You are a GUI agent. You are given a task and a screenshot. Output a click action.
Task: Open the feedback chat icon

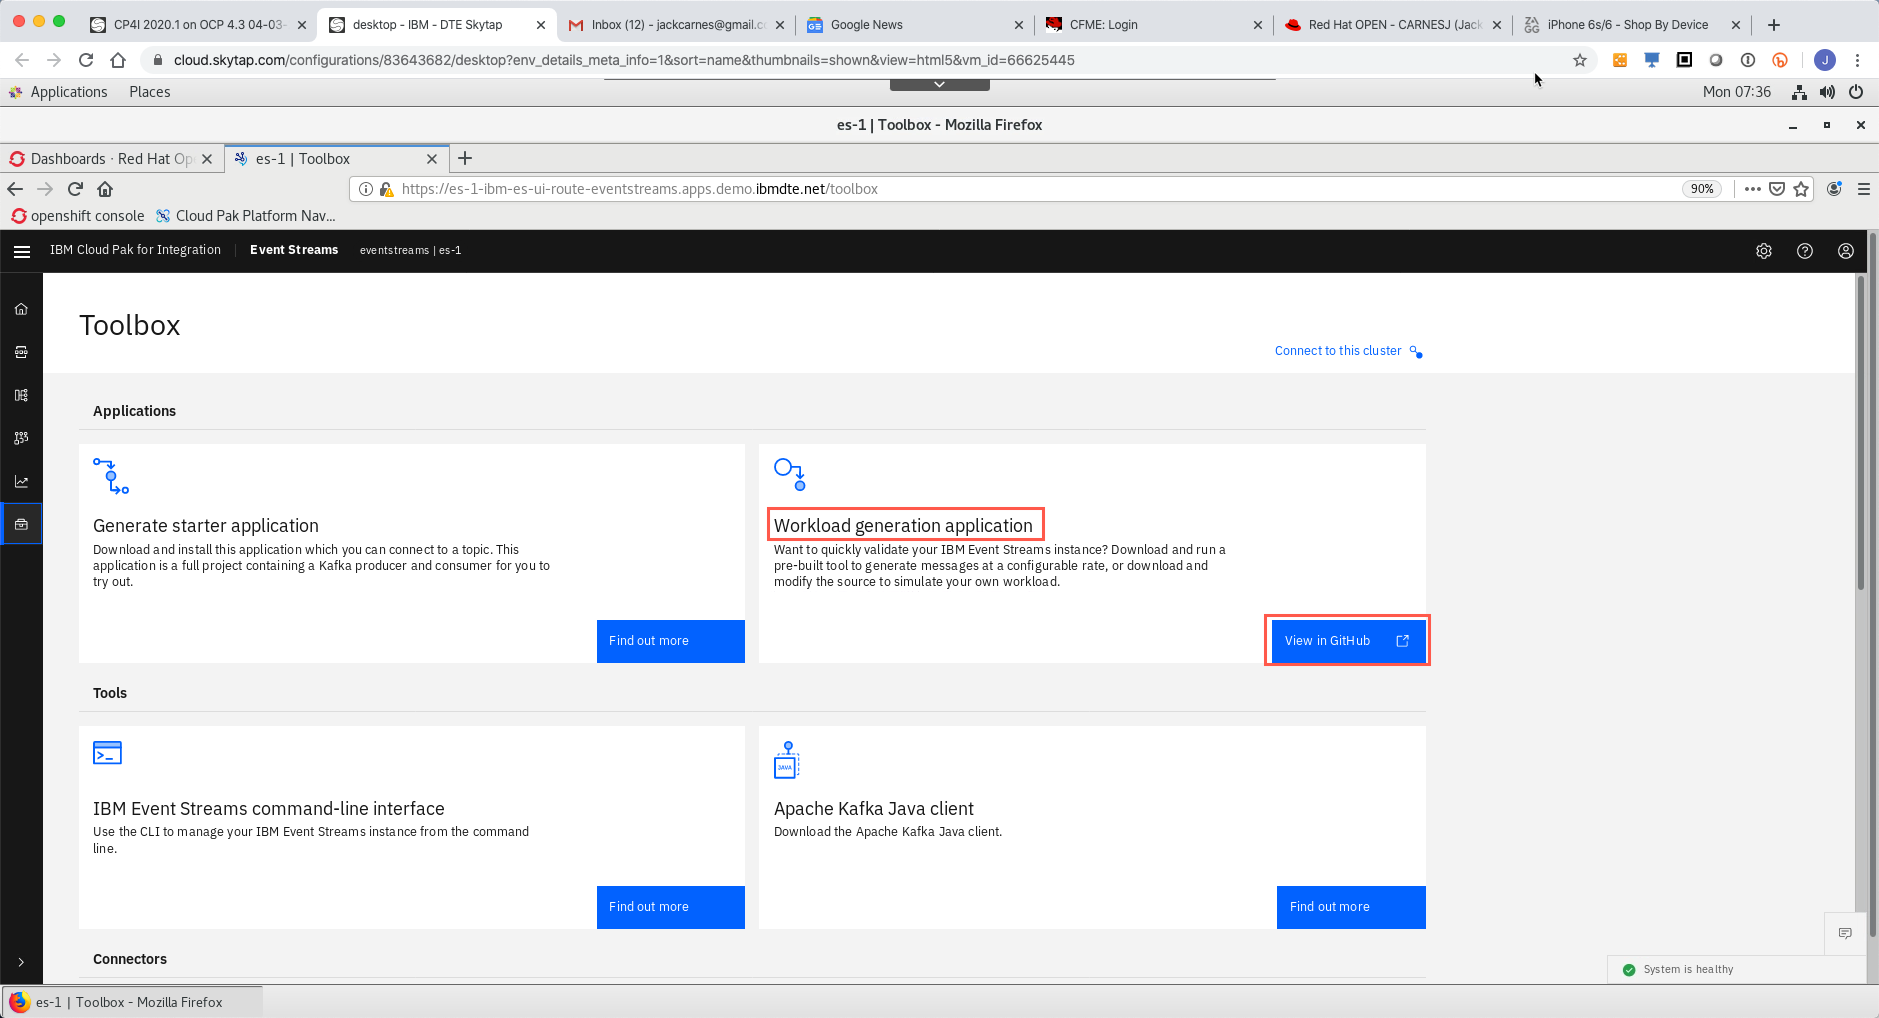(1845, 933)
